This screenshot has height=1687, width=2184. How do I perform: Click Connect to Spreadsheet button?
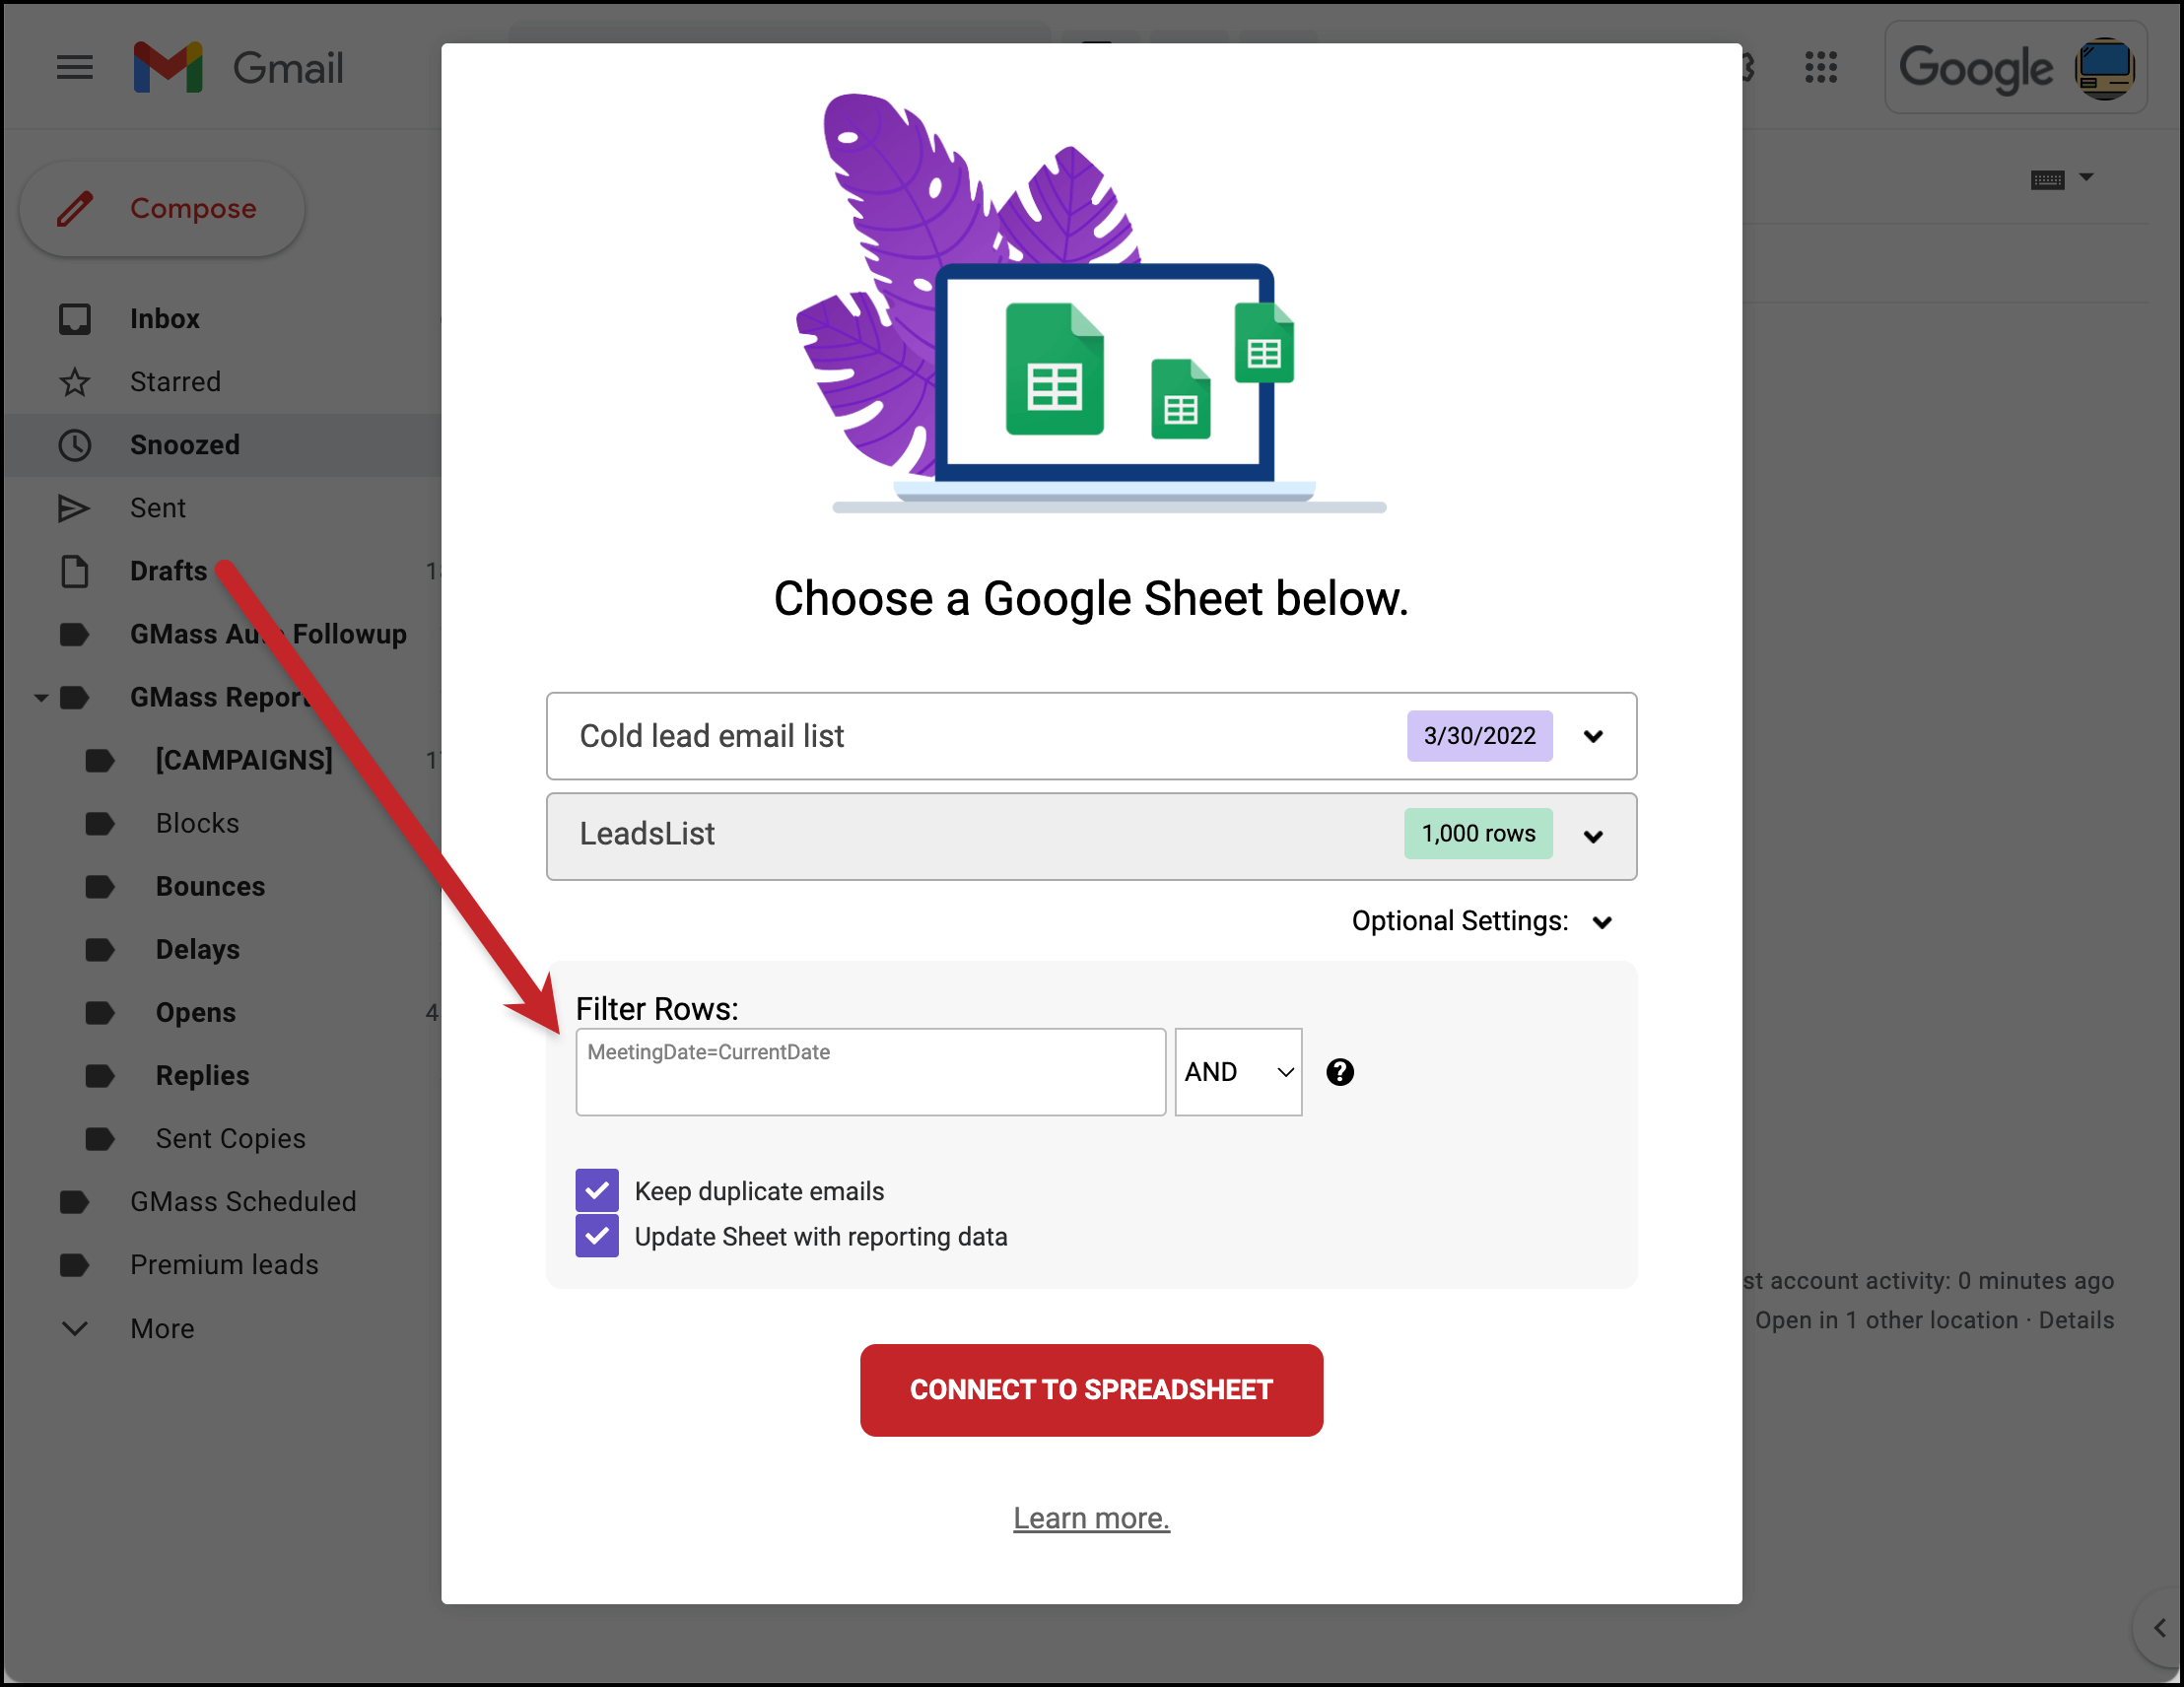(1091, 1390)
